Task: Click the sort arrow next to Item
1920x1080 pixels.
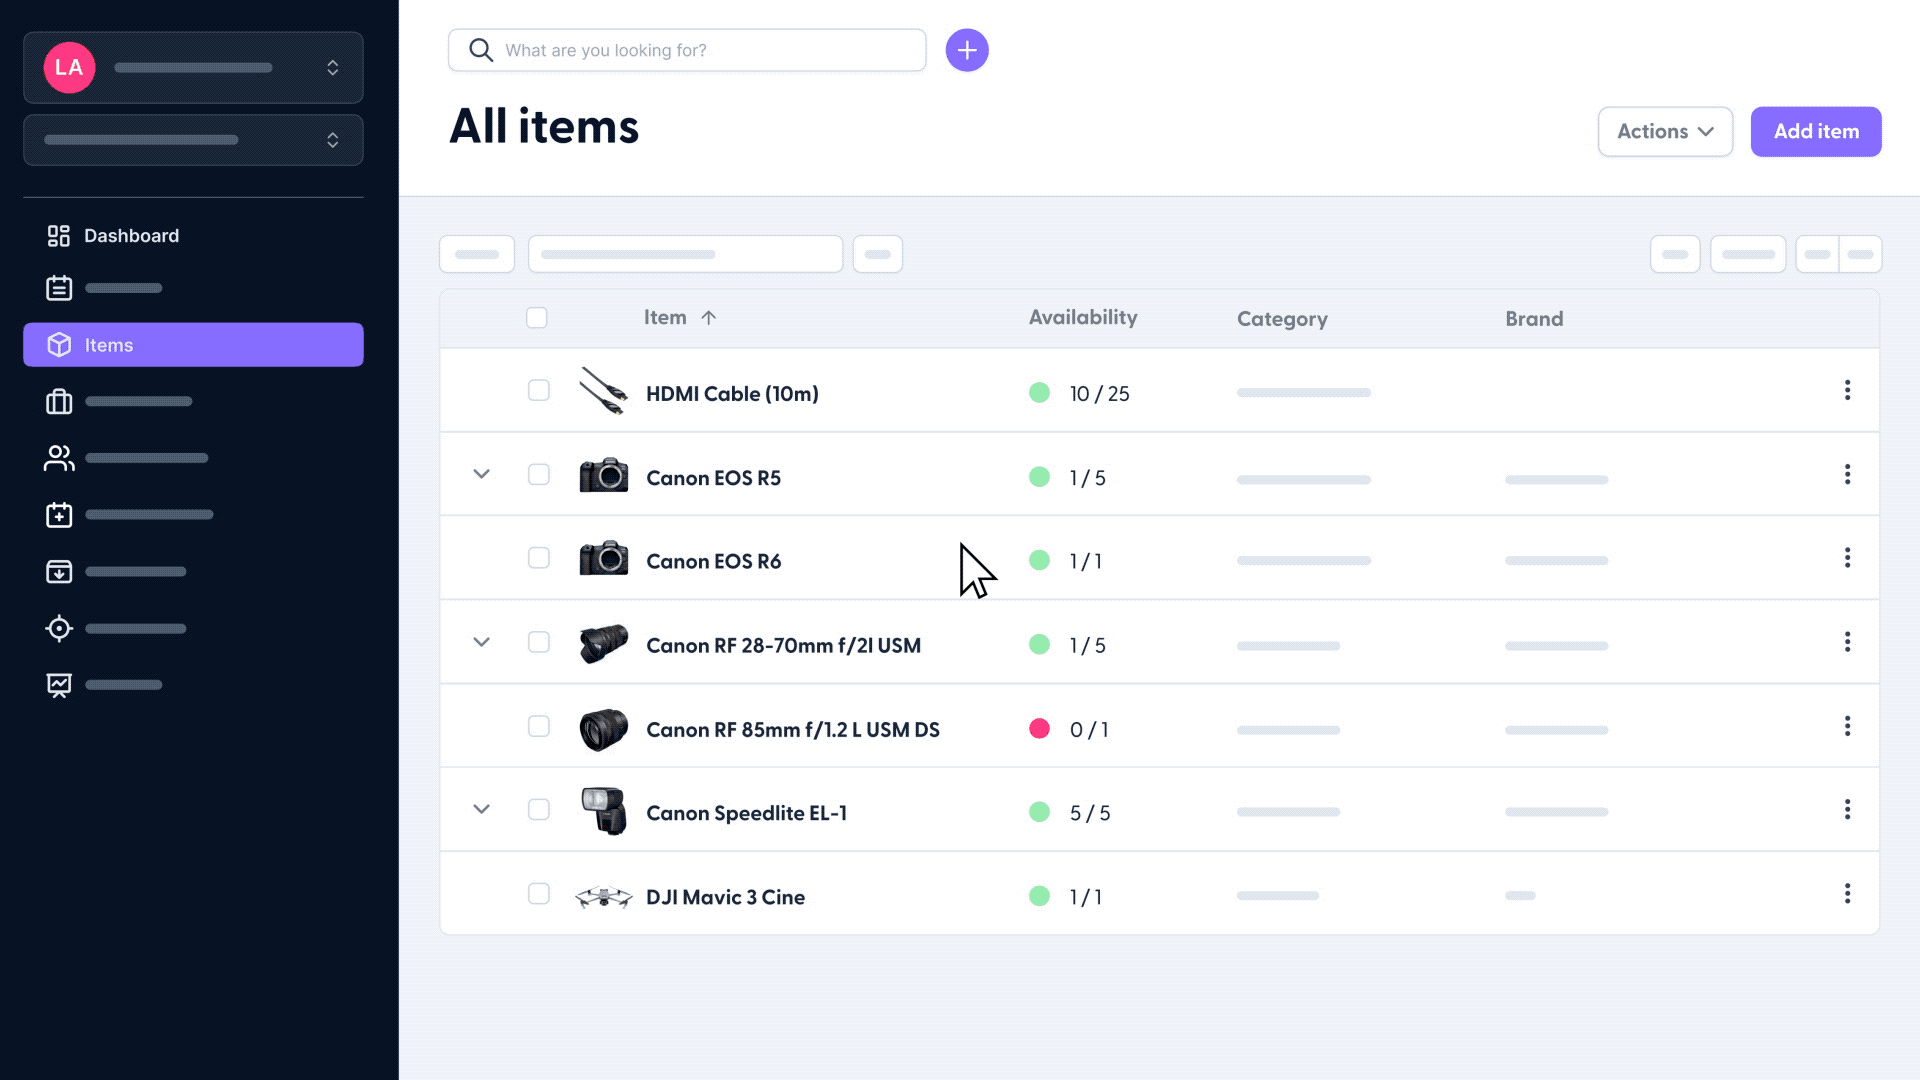Action: point(709,318)
